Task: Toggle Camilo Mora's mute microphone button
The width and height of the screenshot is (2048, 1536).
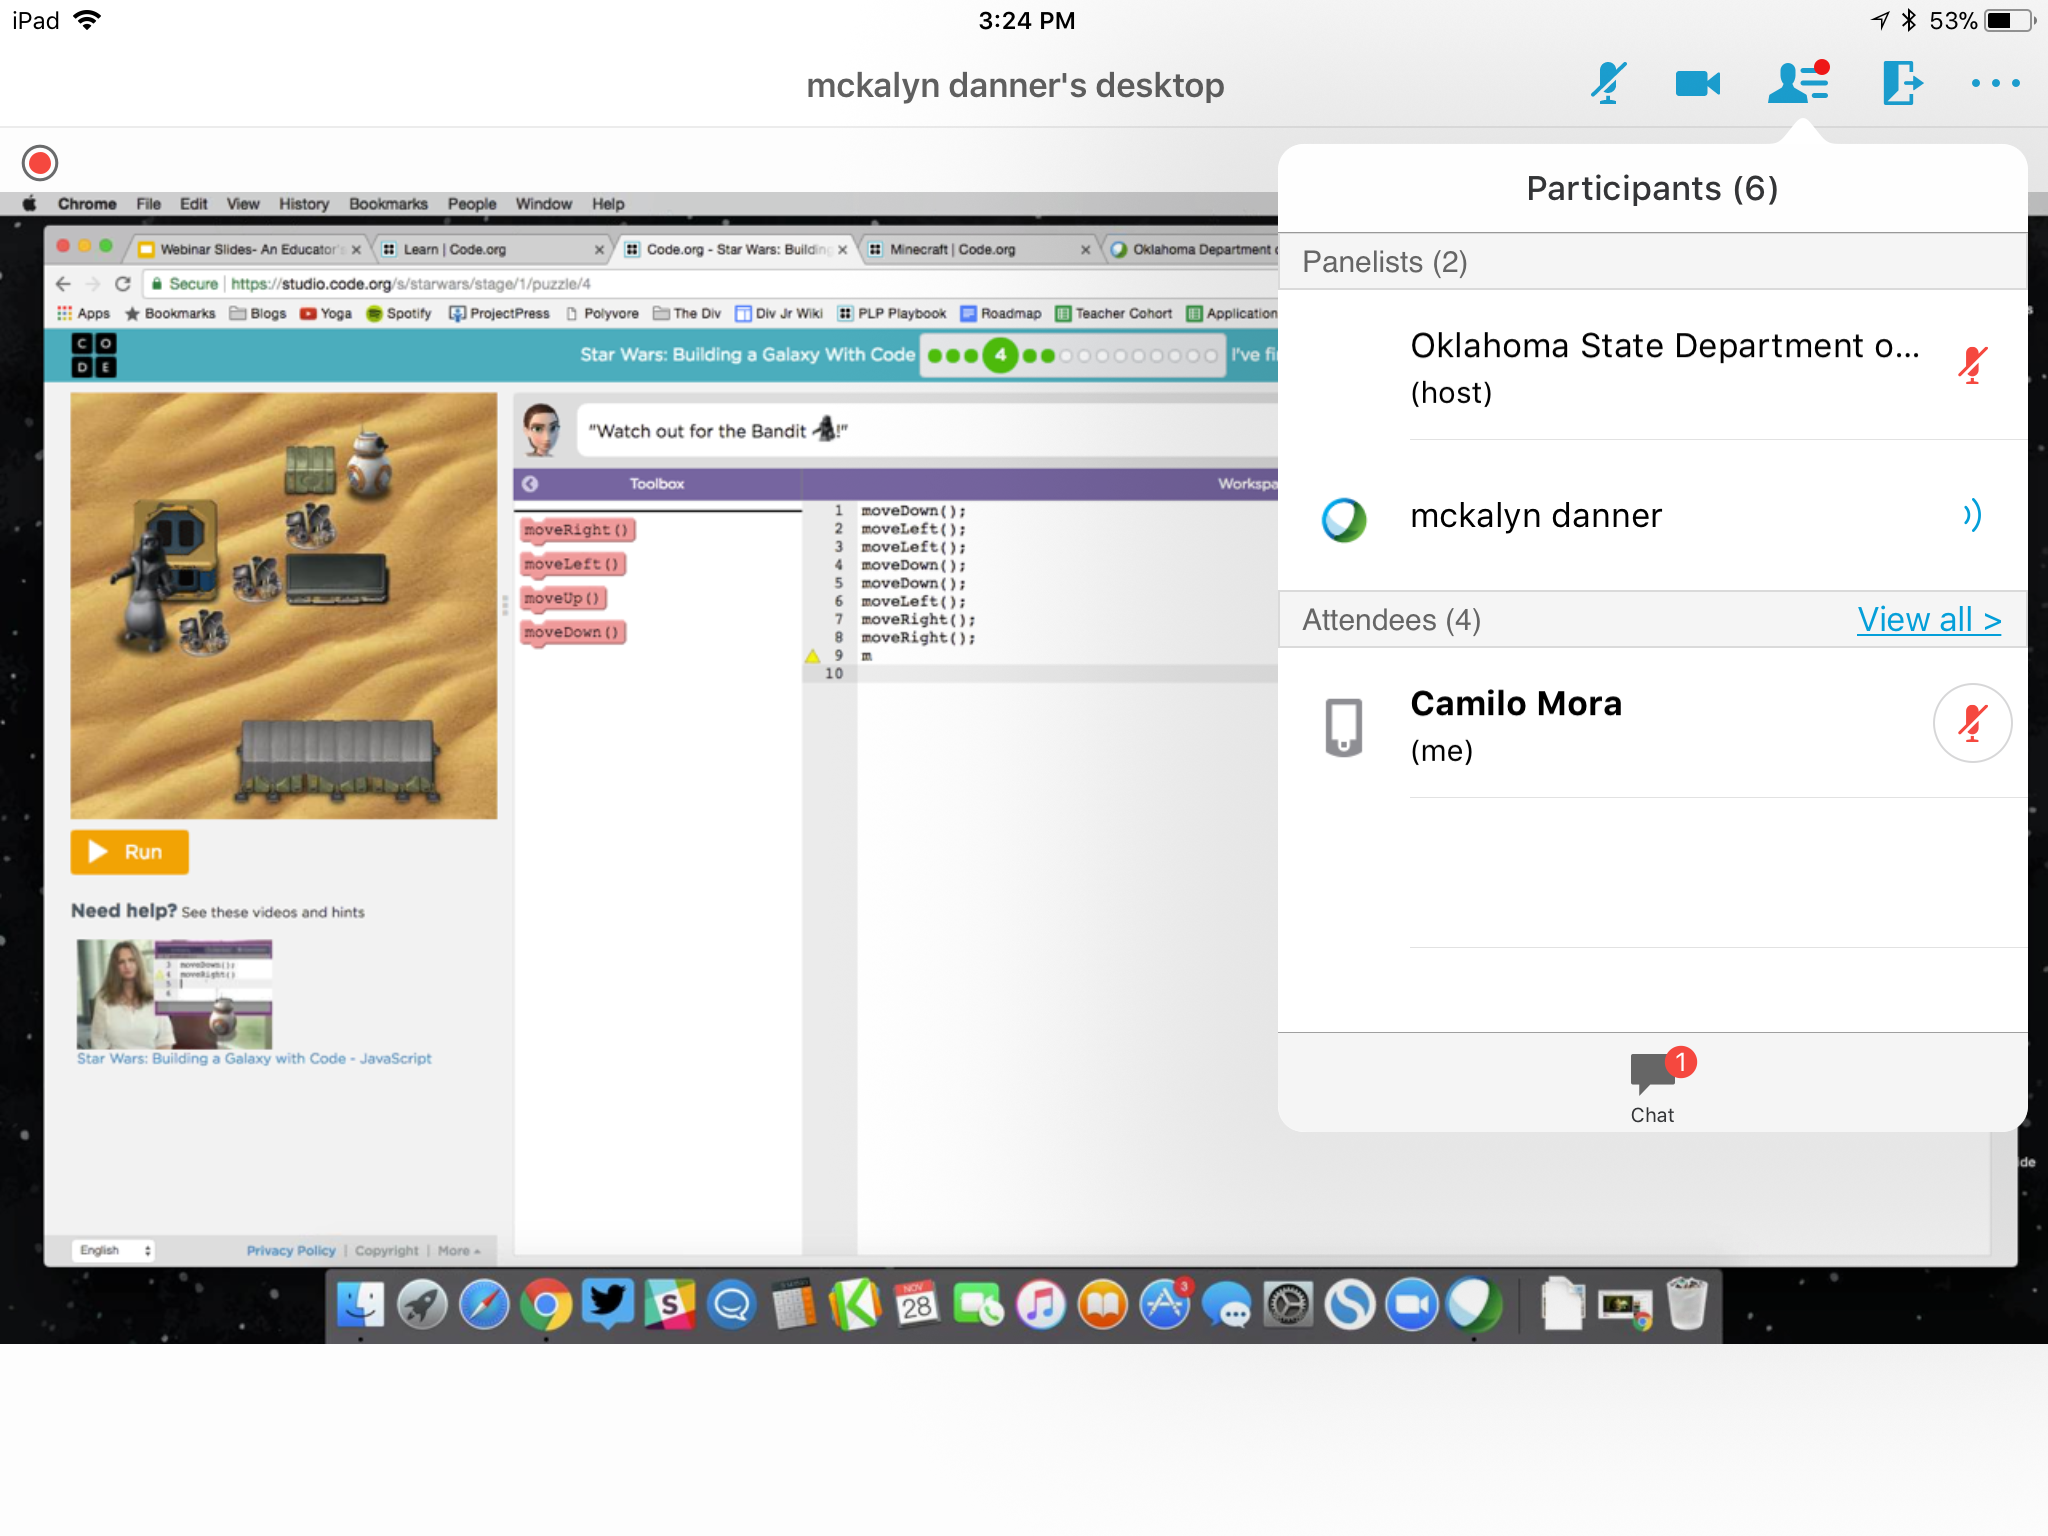Action: (1971, 723)
